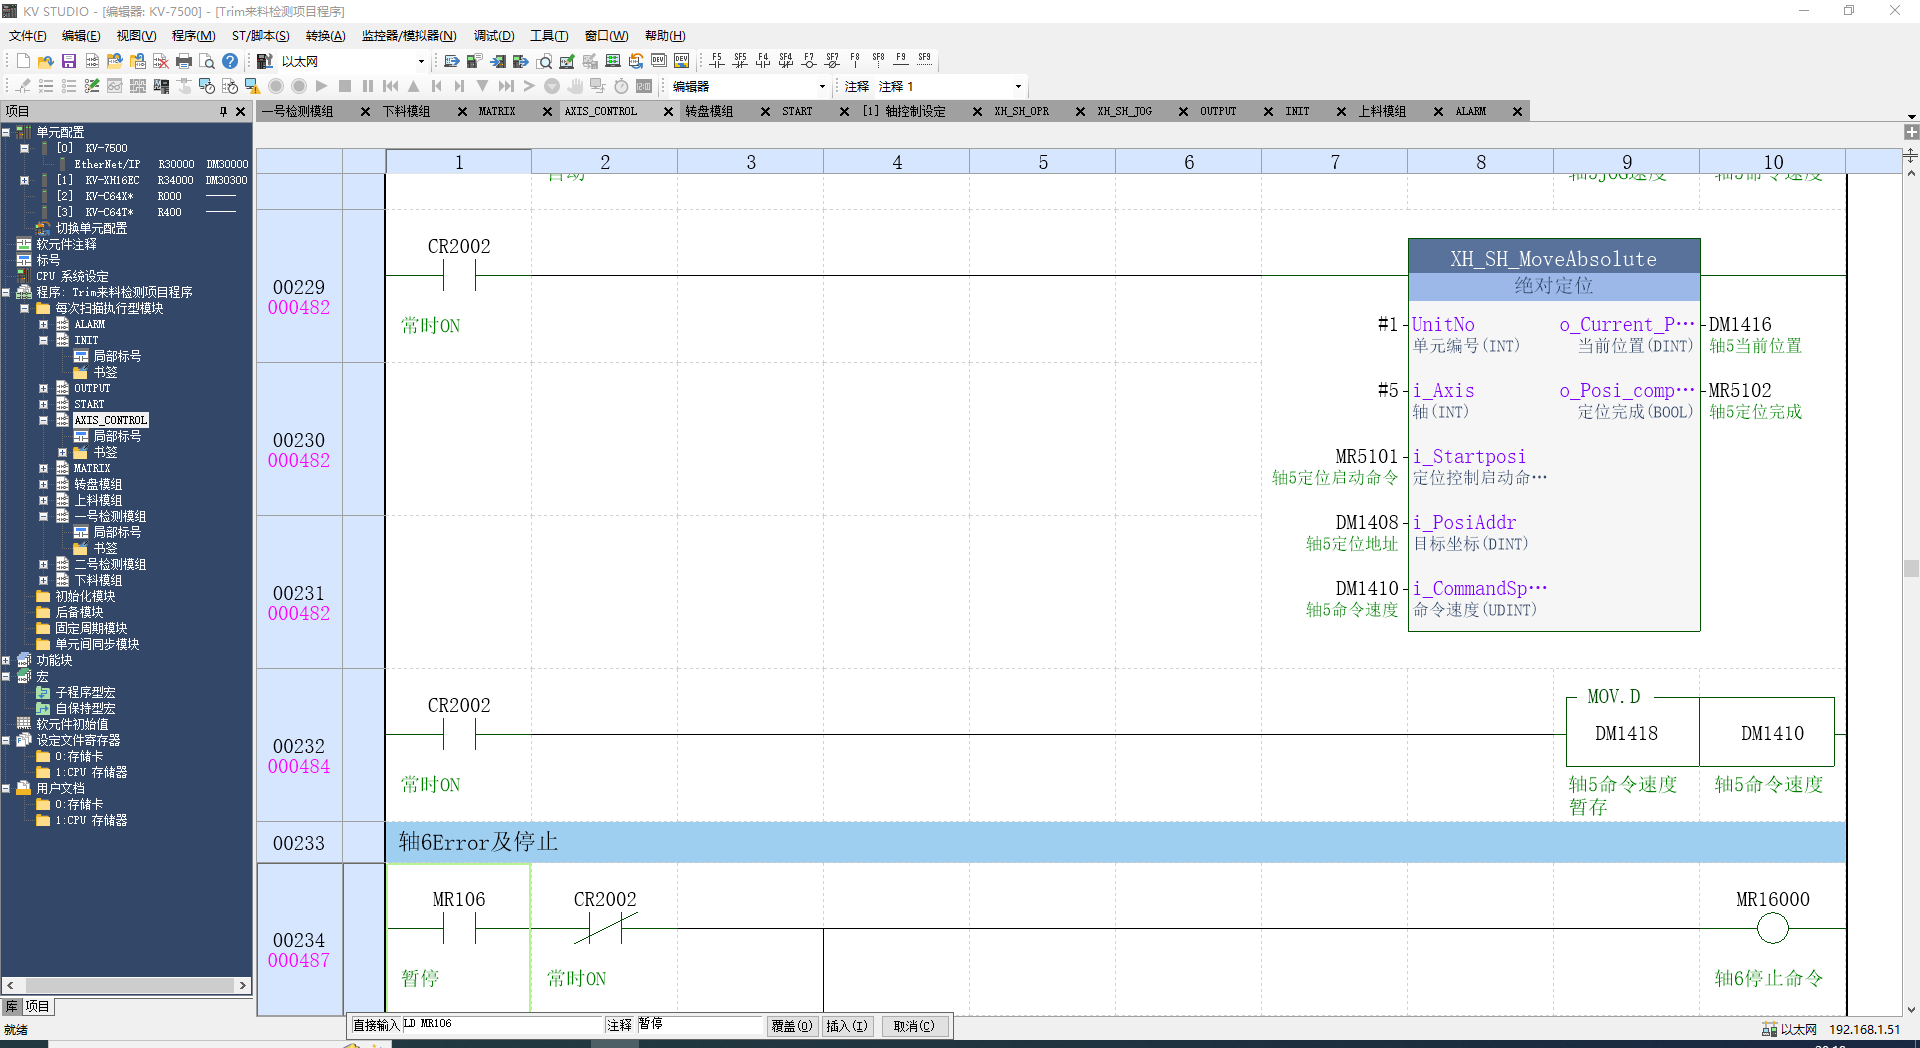Insert F7 output coil
The width and height of the screenshot is (1920, 1048).
click(x=809, y=61)
